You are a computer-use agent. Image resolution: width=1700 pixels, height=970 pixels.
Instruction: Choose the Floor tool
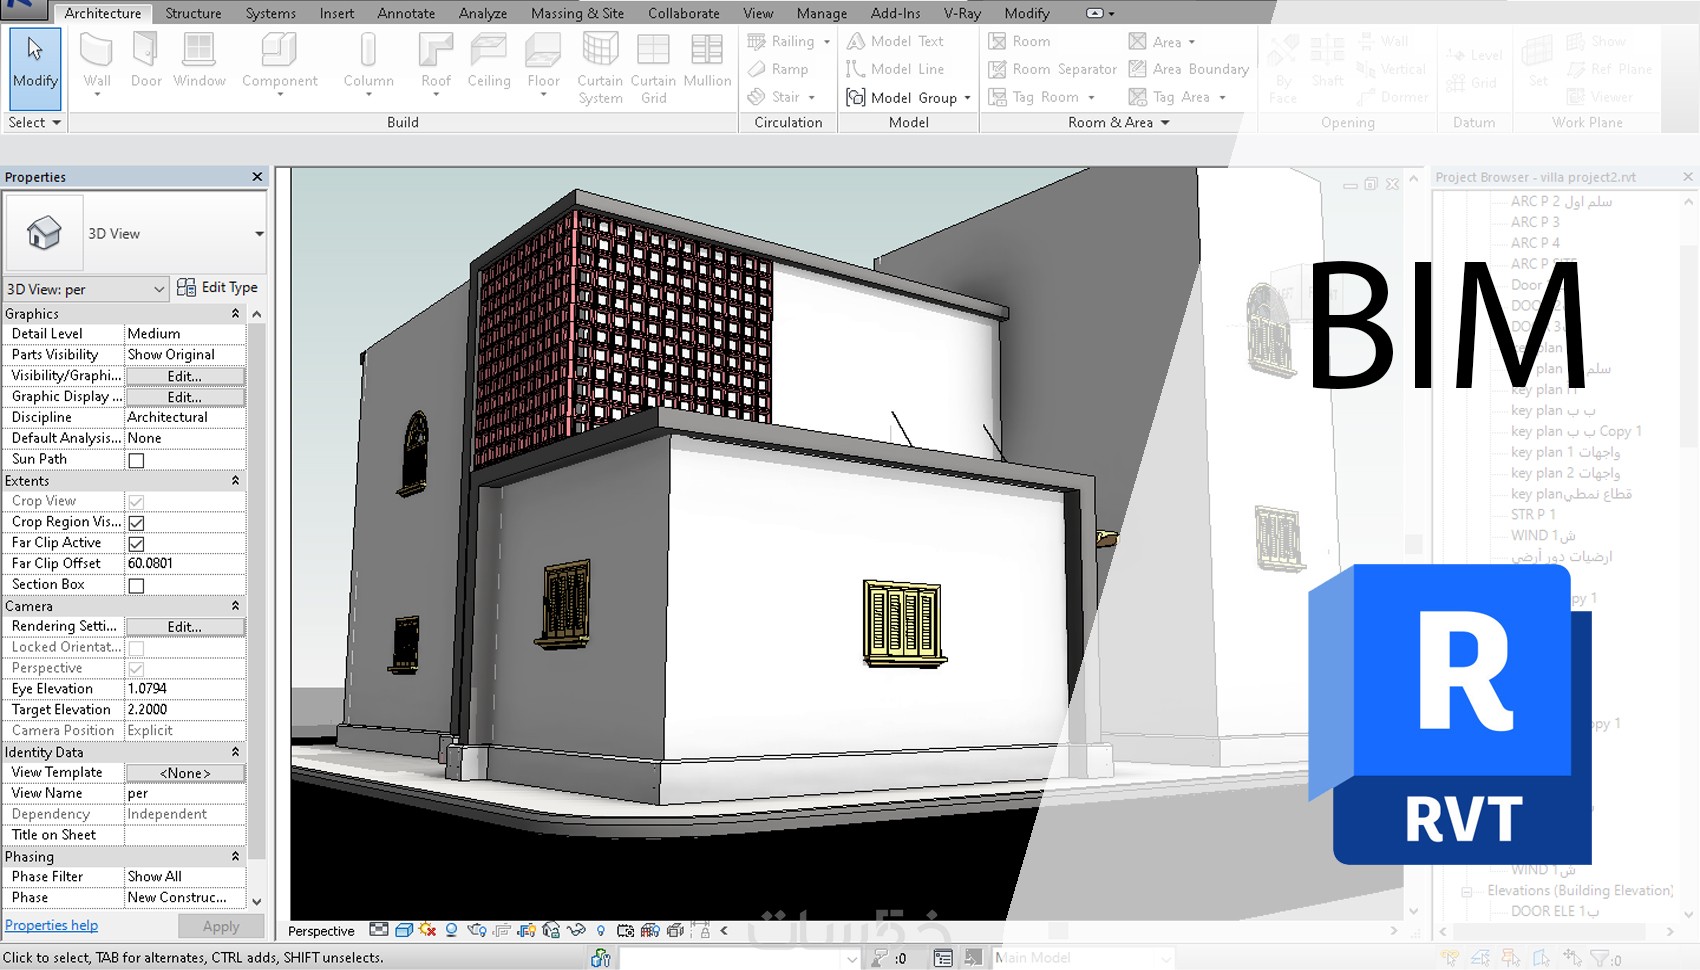coord(543,64)
